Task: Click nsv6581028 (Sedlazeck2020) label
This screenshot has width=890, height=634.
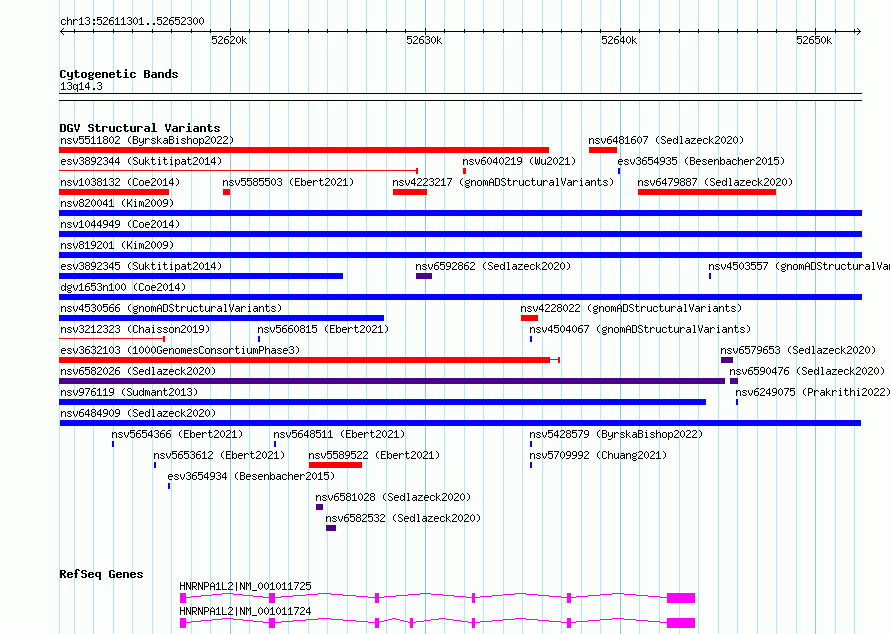Action: [393, 497]
